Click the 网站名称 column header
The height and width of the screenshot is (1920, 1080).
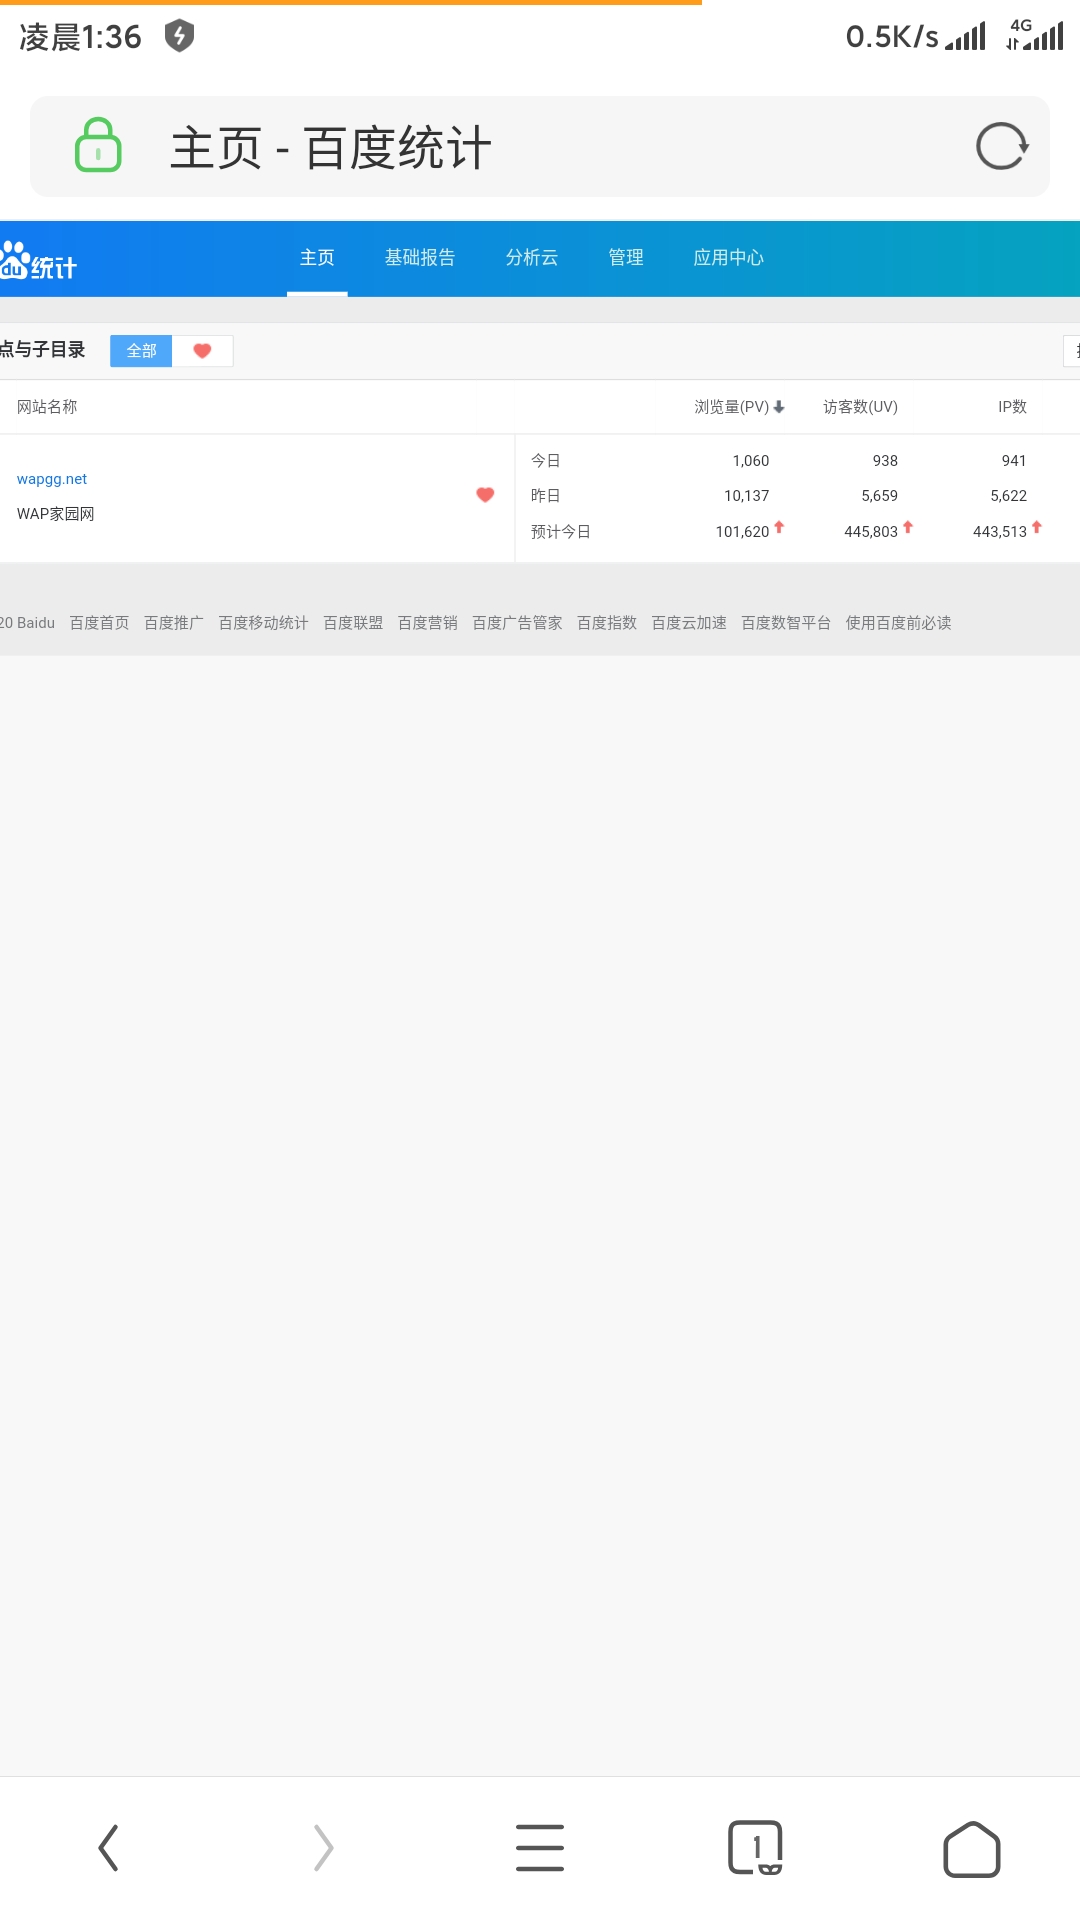click(47, 407)
